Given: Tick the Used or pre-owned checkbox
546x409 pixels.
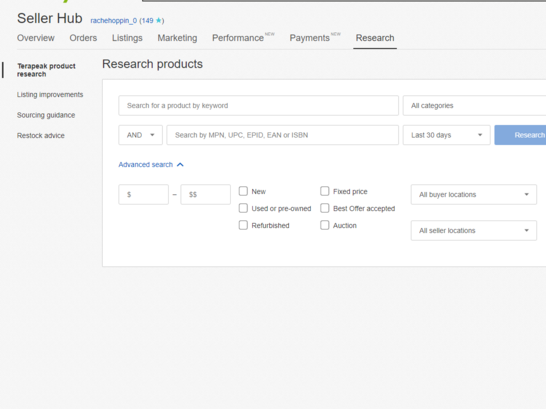Looking at the screenshot, I should pyautogui.click(x=243, y=208).
